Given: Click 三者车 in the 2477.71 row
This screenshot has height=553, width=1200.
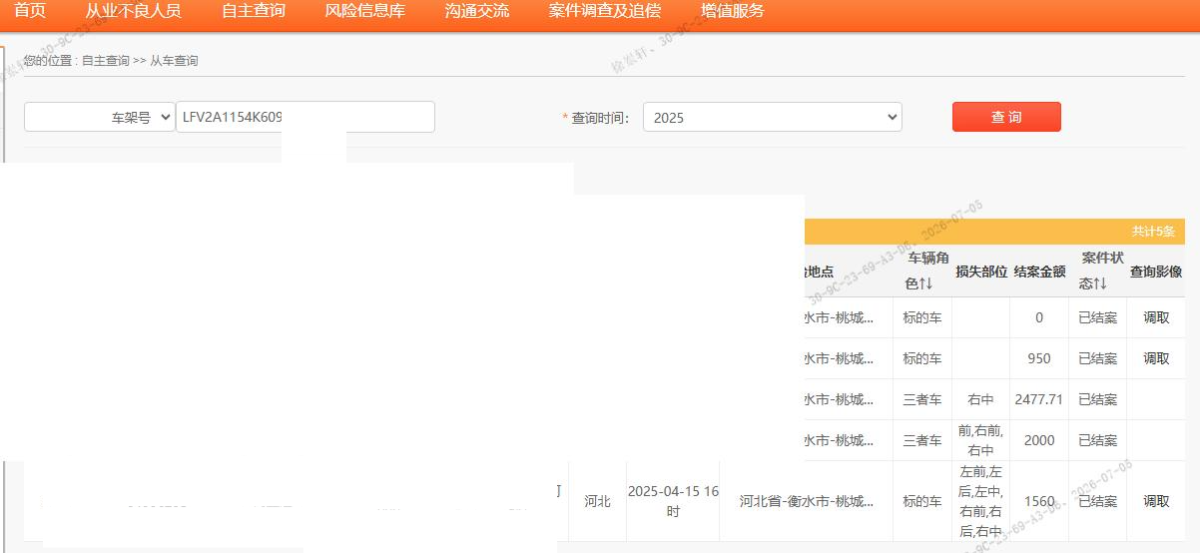Looking at the screenshot, I should tap(921, 400).
